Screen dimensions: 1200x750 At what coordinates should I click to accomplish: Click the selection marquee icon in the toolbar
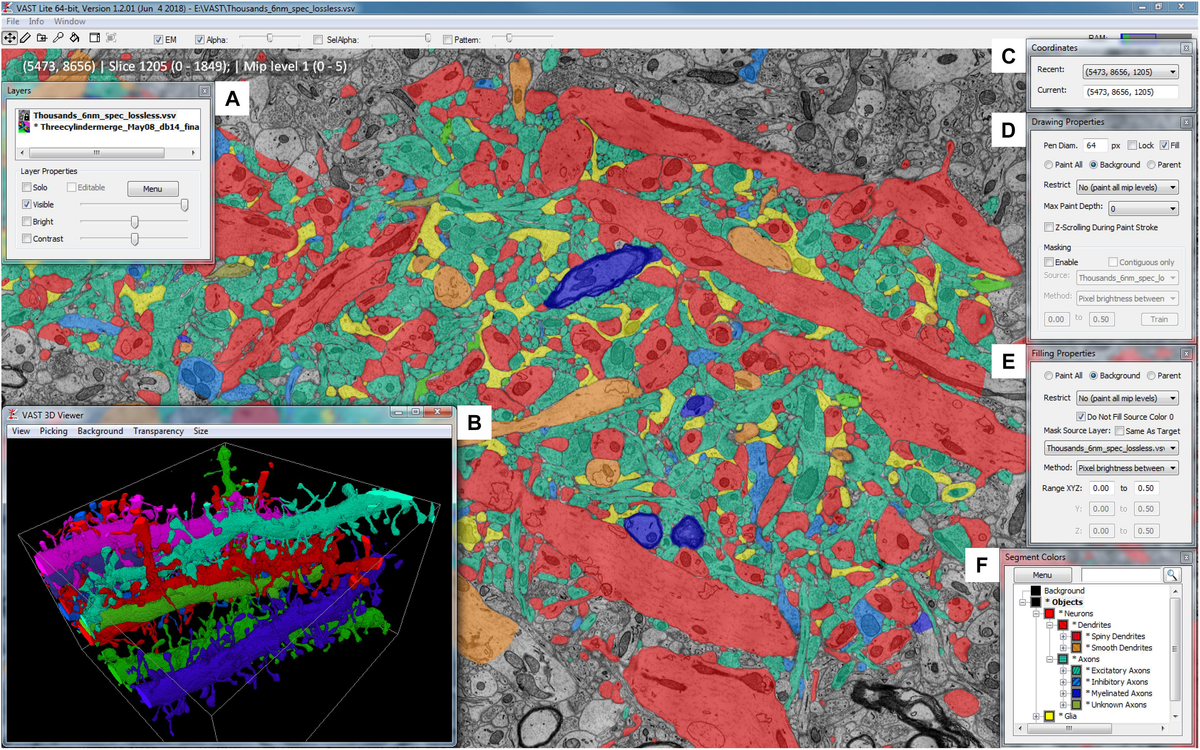click(113, 37)
